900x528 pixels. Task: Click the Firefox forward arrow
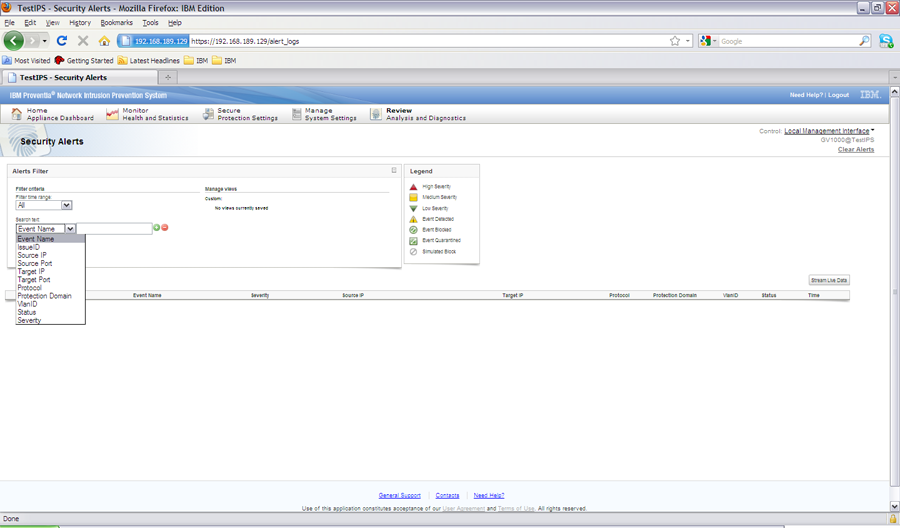pos(32,41)
